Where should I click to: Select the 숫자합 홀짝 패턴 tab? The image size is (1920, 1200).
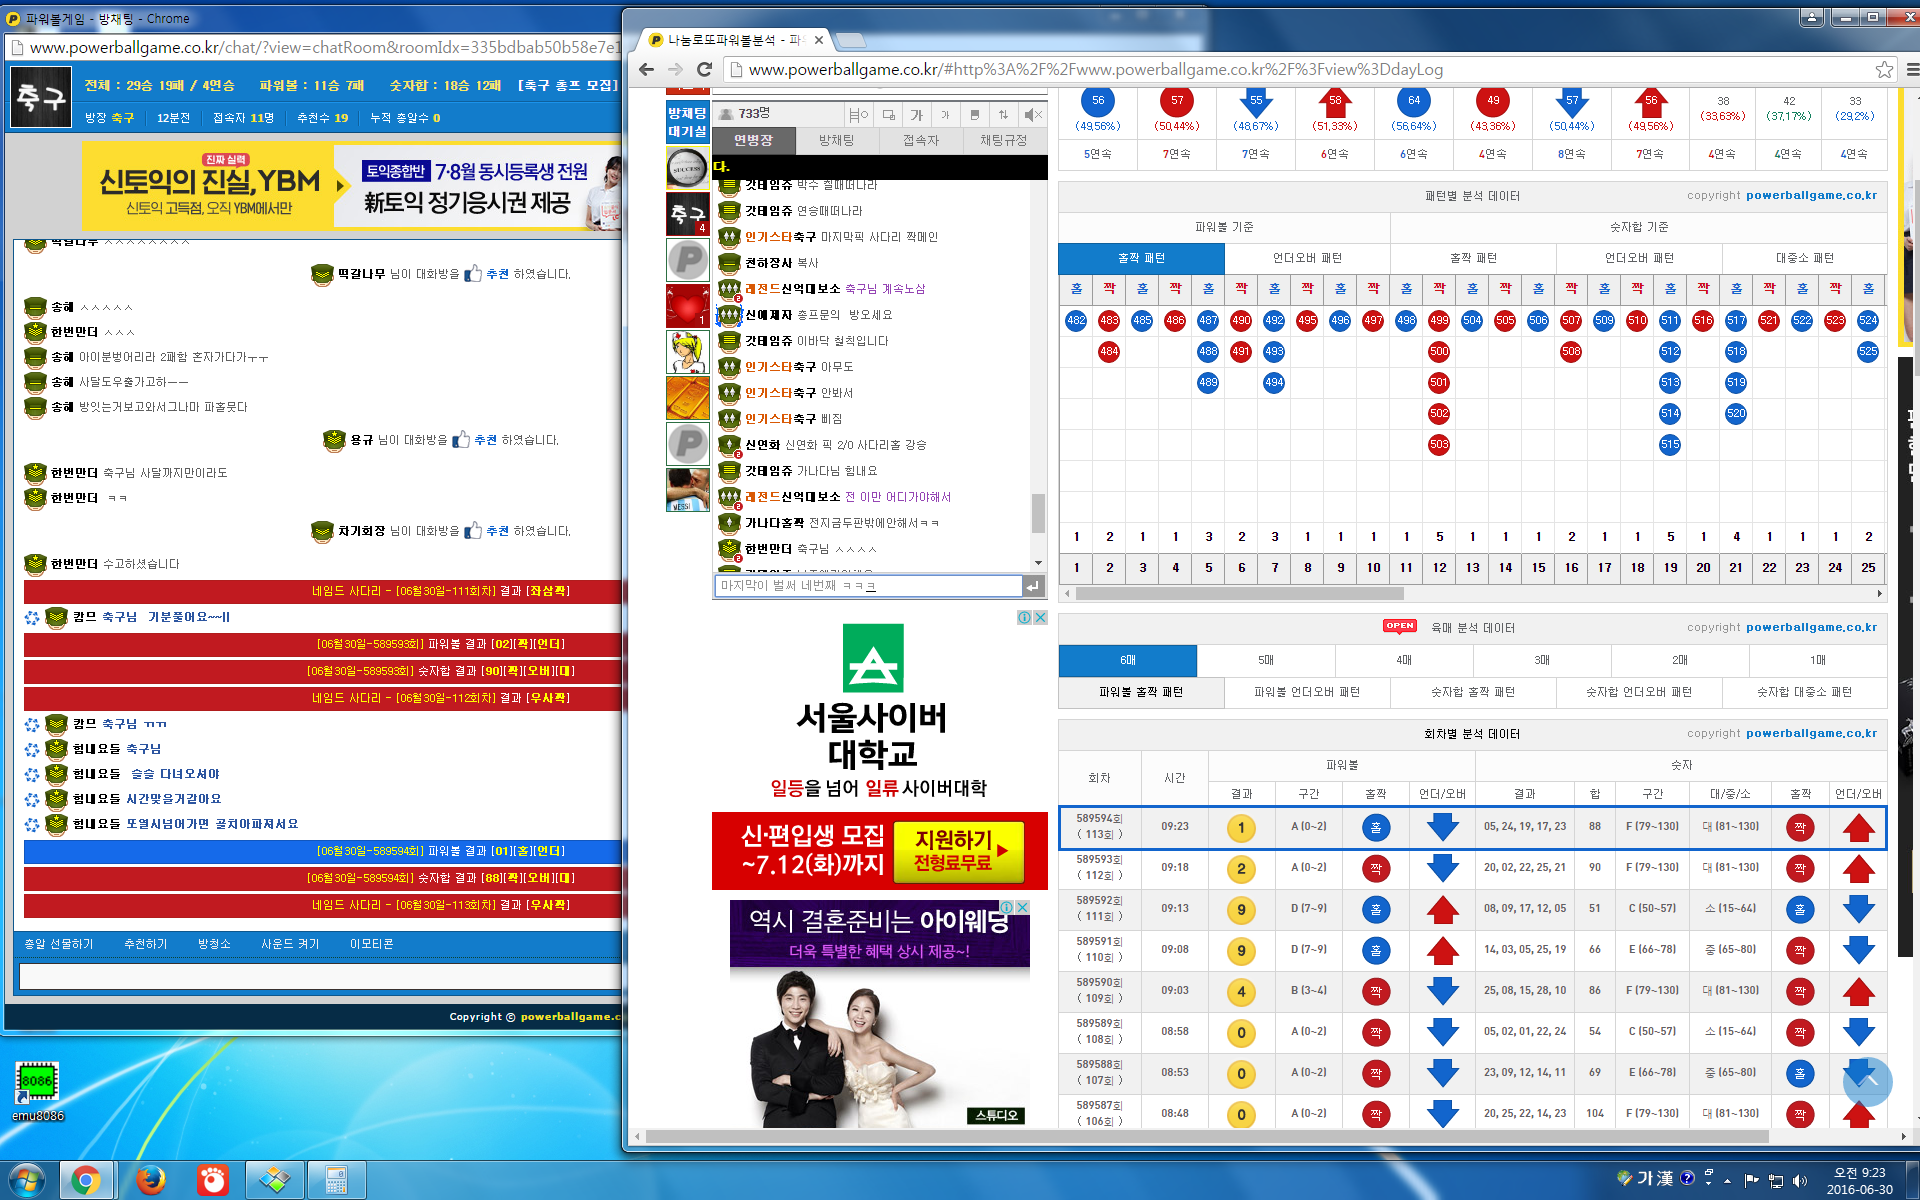coord(1473,692)
